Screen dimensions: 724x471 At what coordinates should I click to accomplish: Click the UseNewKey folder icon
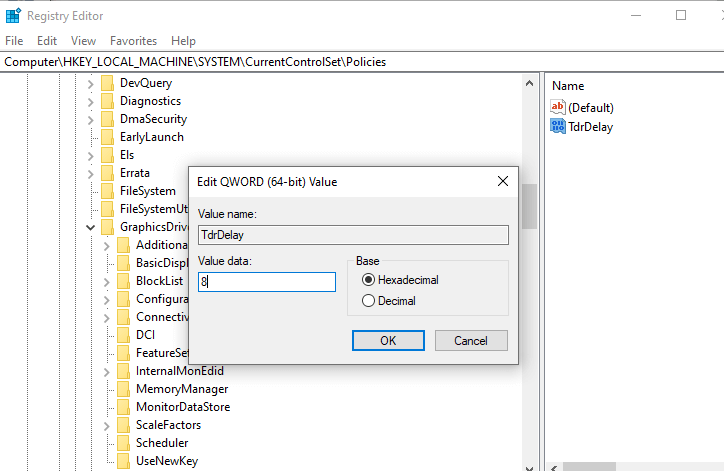point(123,461)
